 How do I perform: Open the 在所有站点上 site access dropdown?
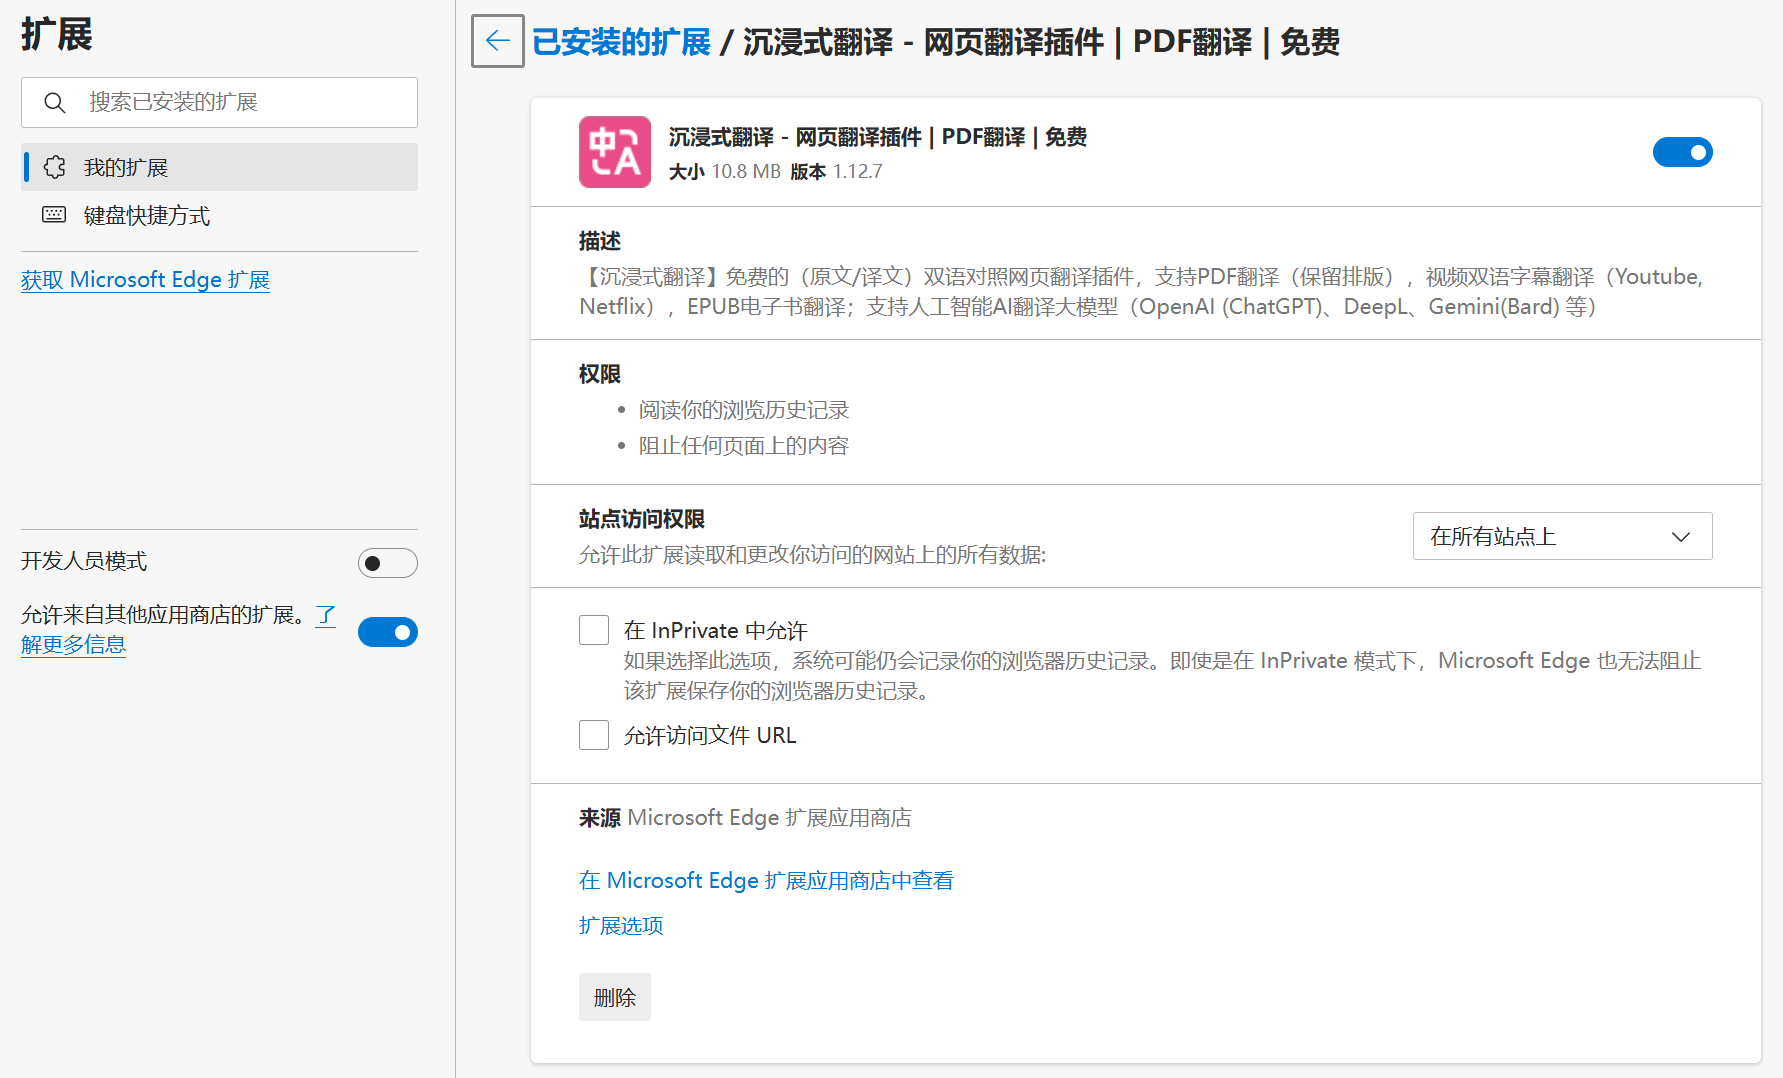(x=1562, y=536)
